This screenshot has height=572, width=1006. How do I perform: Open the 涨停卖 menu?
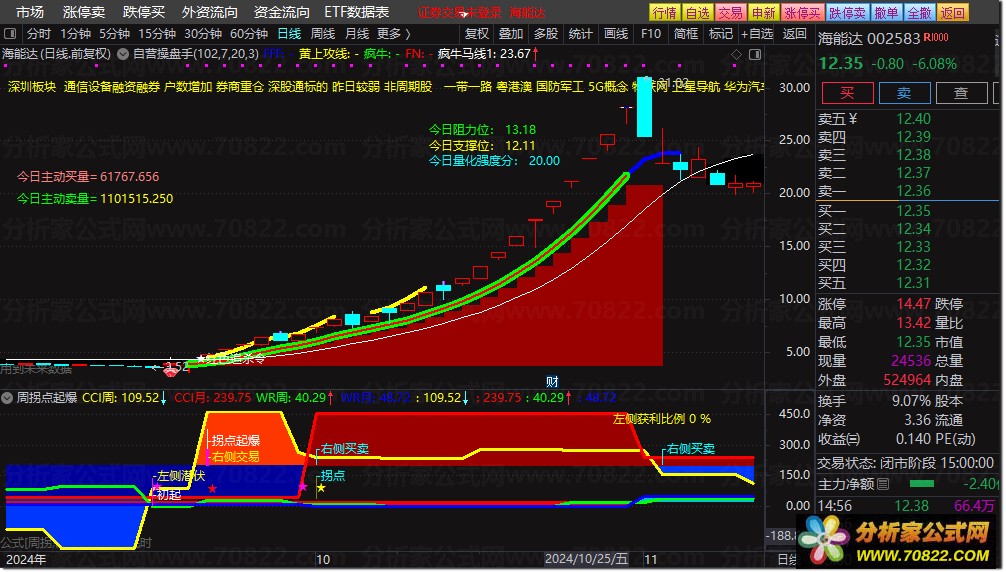coord(84,12)
